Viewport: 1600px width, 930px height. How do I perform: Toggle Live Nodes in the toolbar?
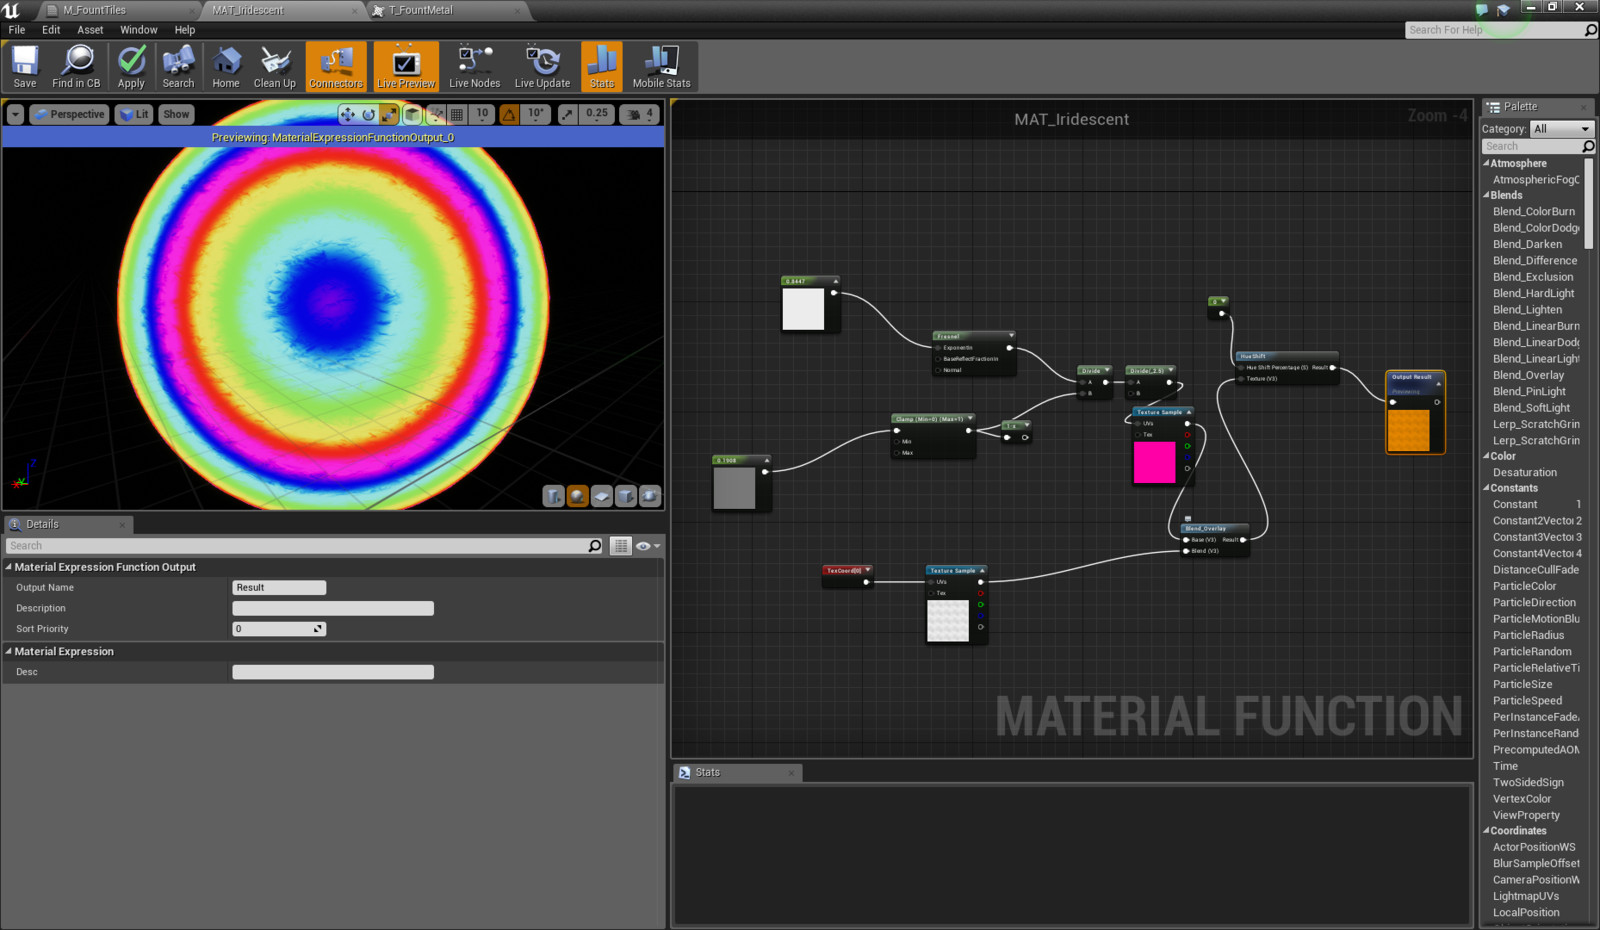474,67
